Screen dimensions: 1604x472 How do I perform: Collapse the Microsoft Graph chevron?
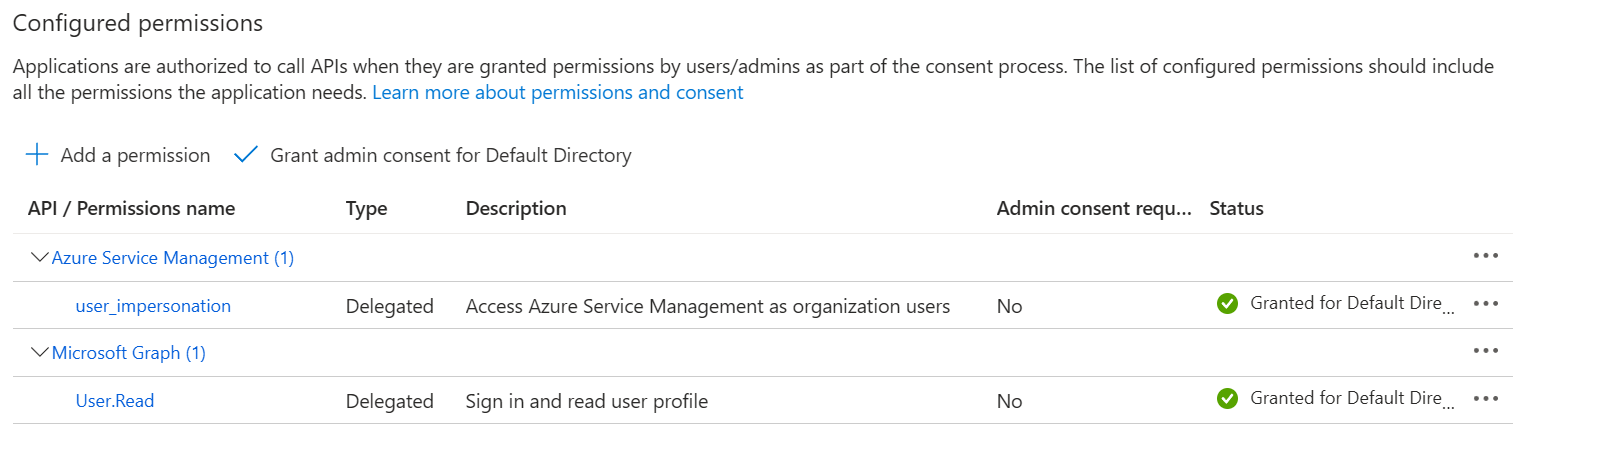click(x=40, y=353)
